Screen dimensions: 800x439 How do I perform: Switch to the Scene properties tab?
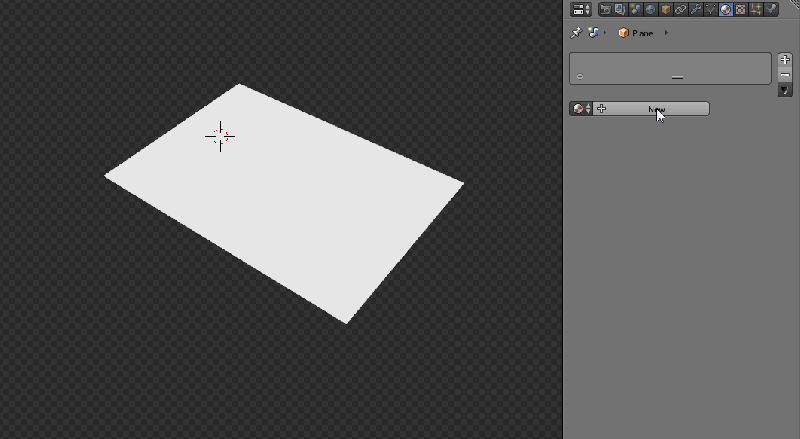tap(635, 9)
